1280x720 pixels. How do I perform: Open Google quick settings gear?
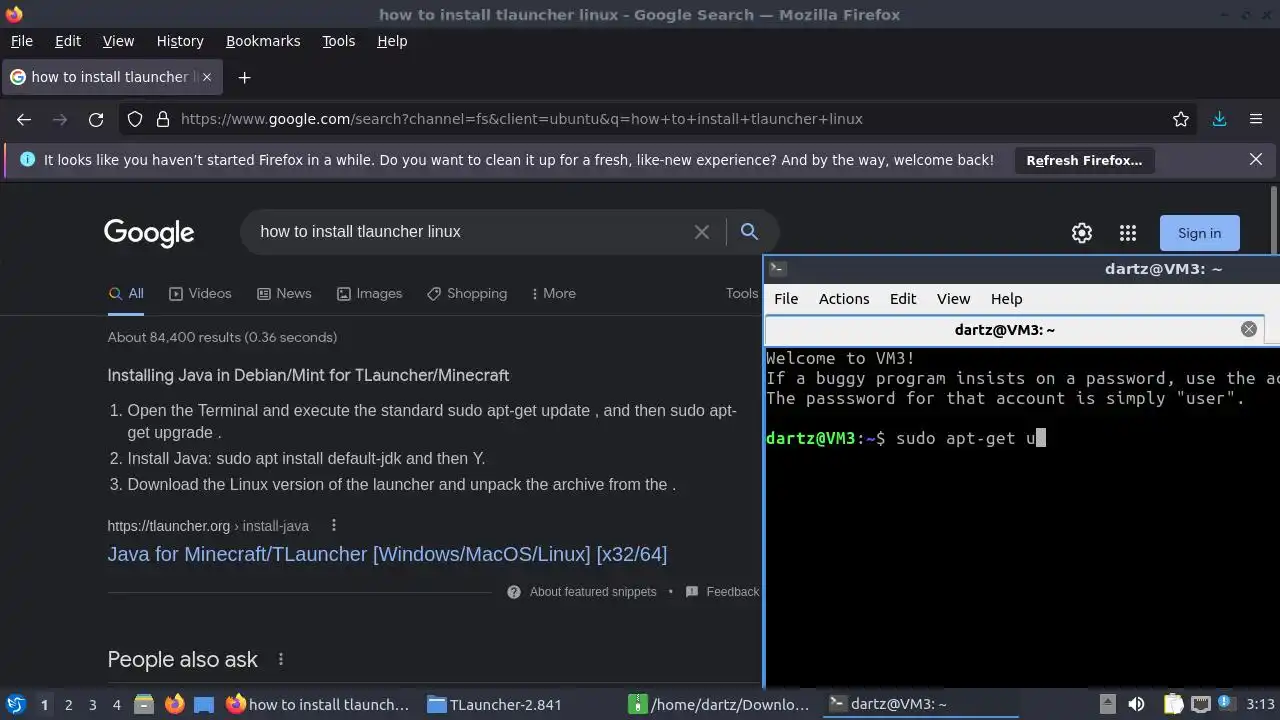(x=1082, y=233)
